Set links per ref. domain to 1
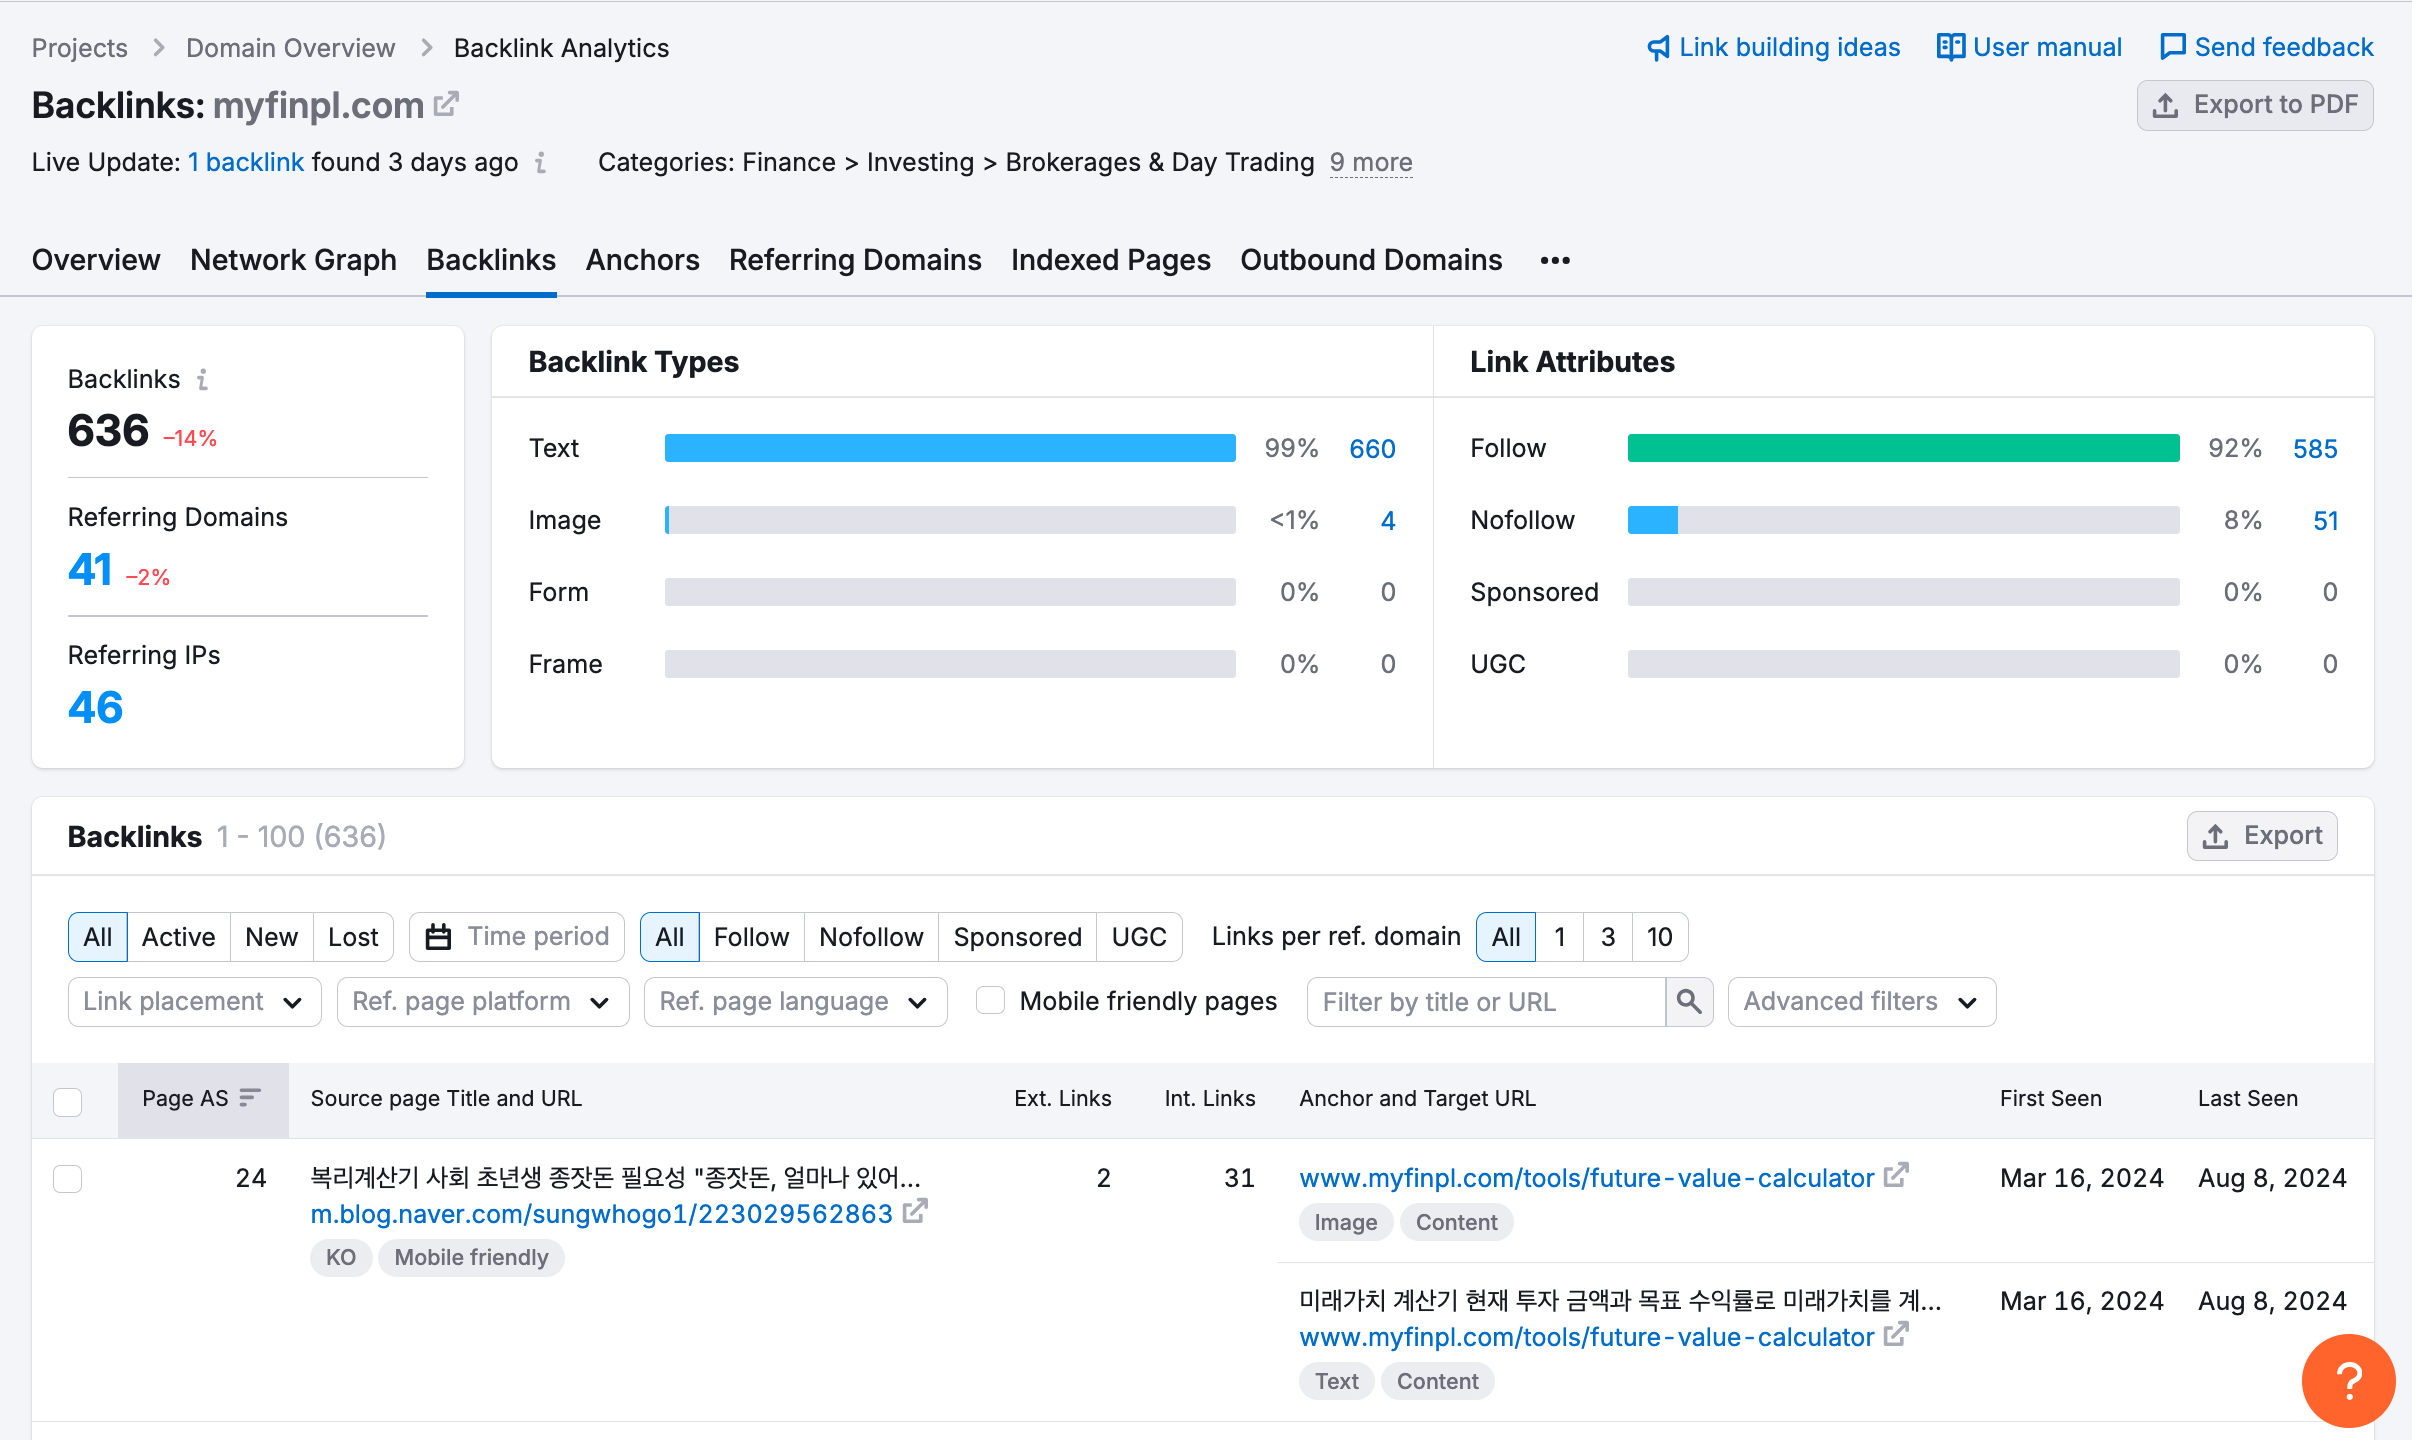Screen dimensions: 2412x1440 tap(1559, 937)
